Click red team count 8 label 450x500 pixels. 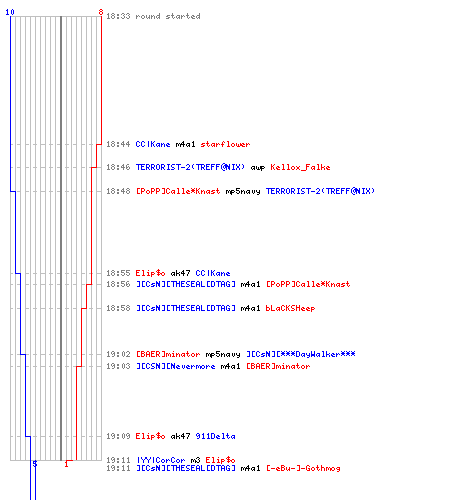click(101, 12)
